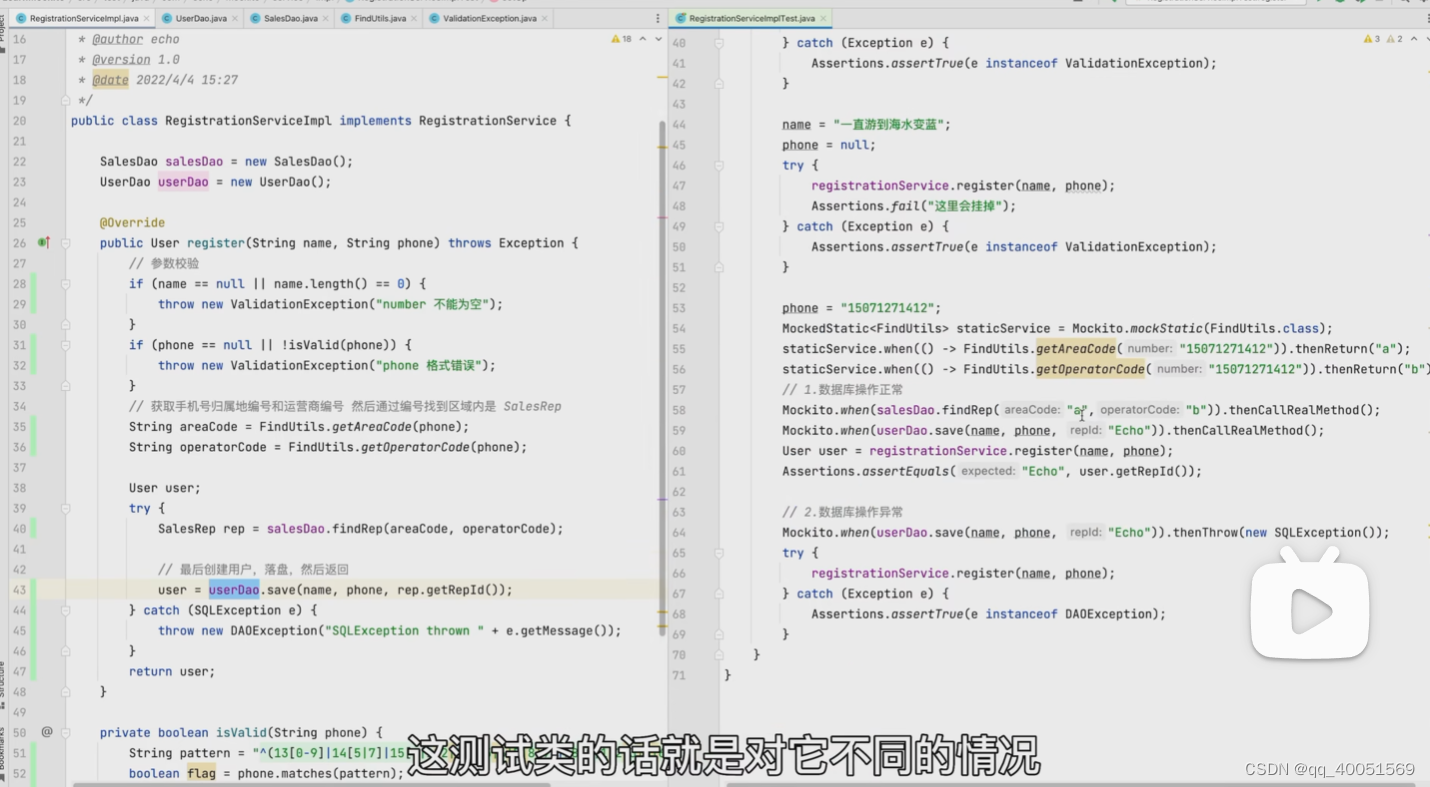Click "return user;" on line 47
1430x787 pixels.
click(x=172, y=672)
